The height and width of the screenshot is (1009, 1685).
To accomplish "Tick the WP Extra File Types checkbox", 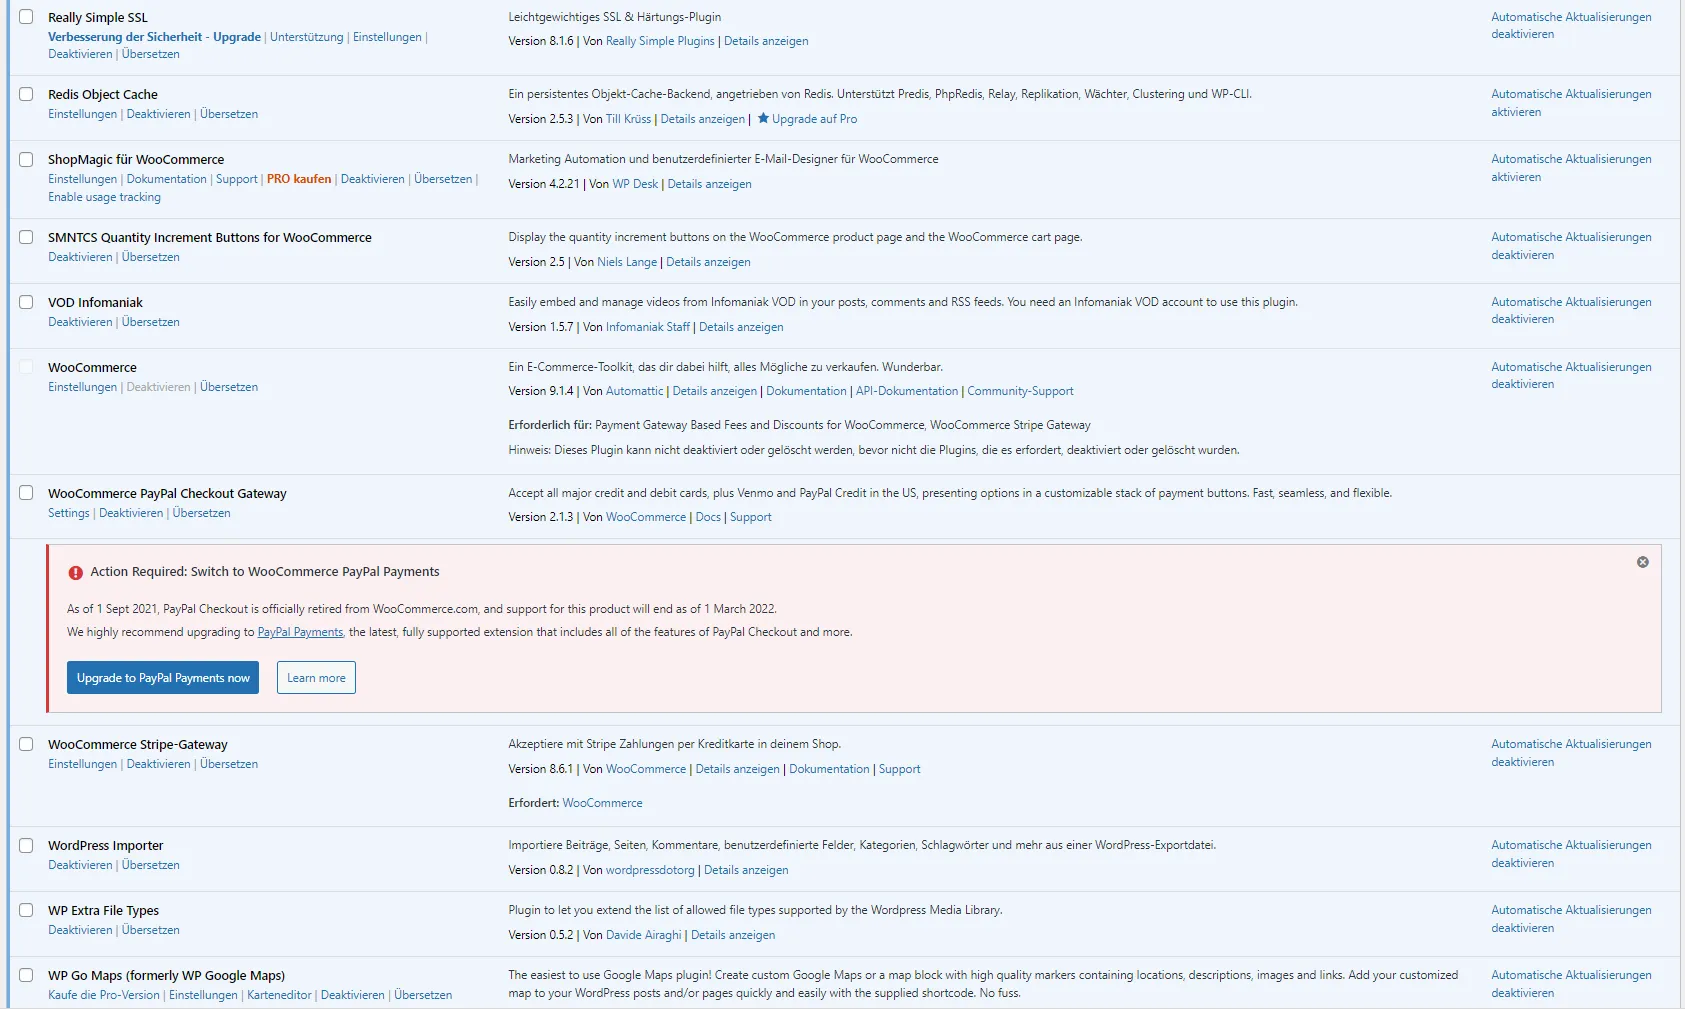I will coord(26,910).
